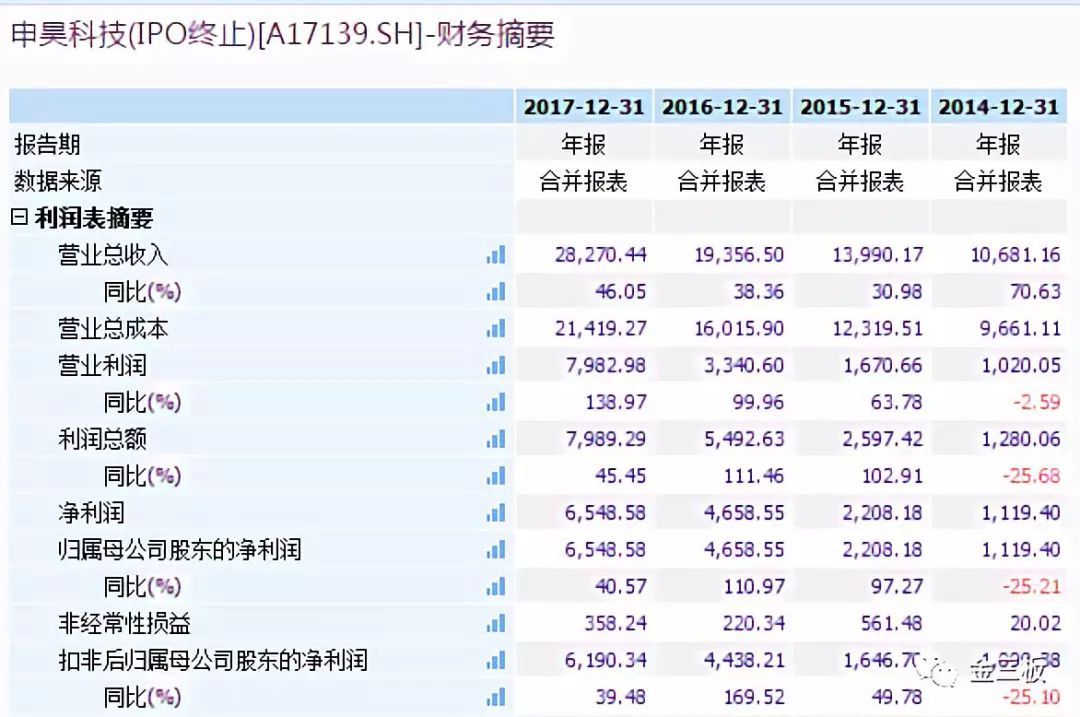1080x717 pixels.
Task: Open chart icon for 扣非后归属母公司股东的净利润 row
Action: pos(496,660)
